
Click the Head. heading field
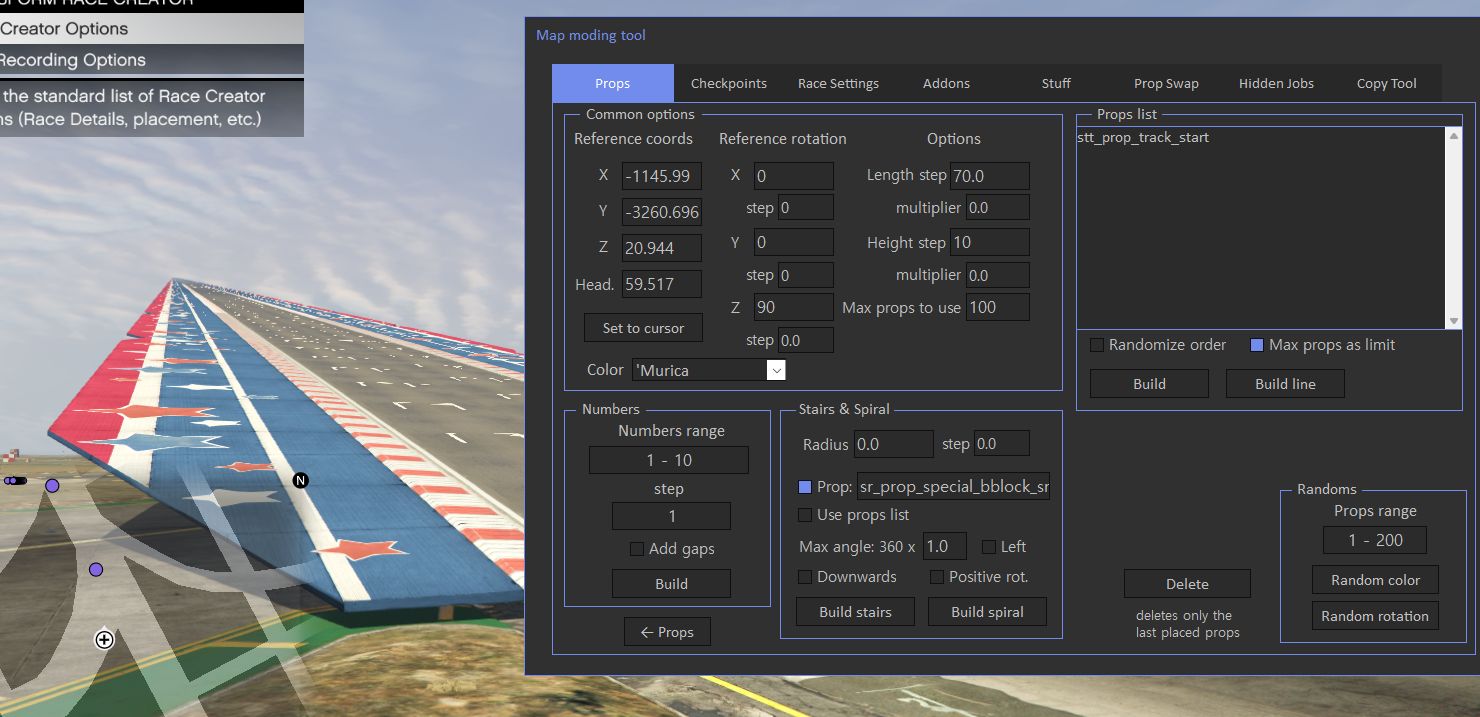[662, 284]
